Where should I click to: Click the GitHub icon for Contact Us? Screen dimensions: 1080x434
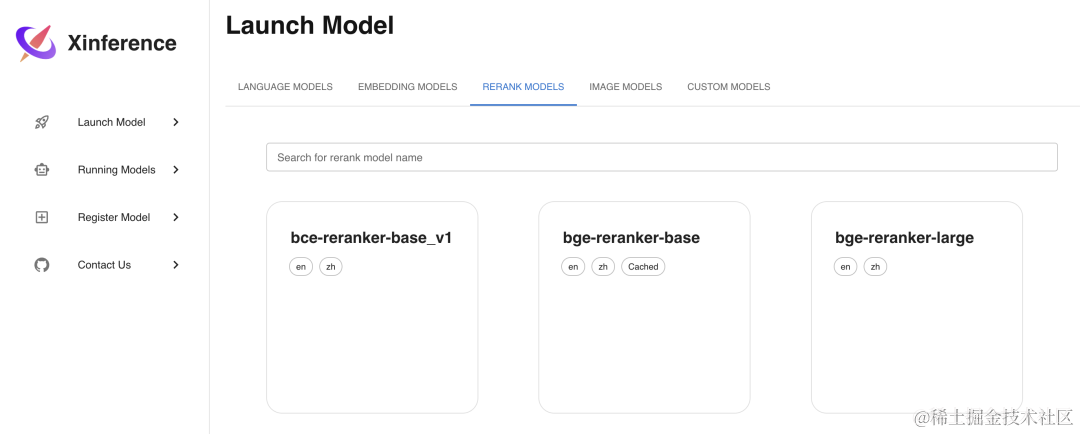(x=42, y=265)
